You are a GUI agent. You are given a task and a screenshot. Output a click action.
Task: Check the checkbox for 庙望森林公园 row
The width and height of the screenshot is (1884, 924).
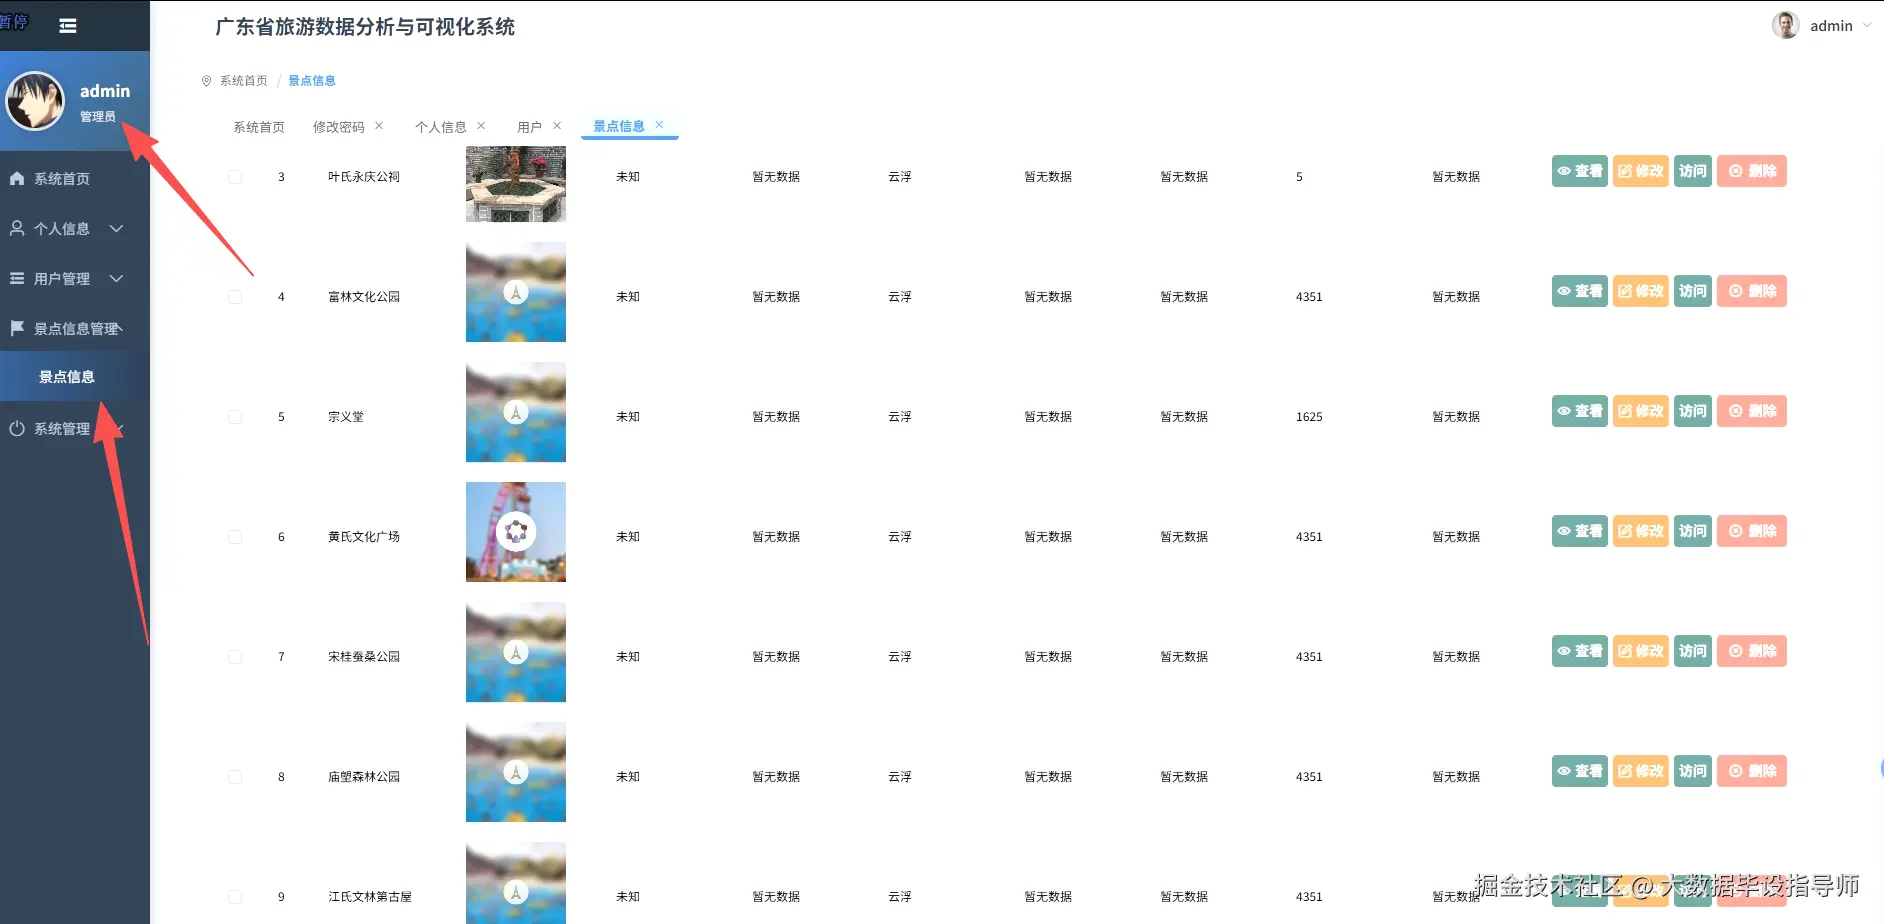pos(235,776)
